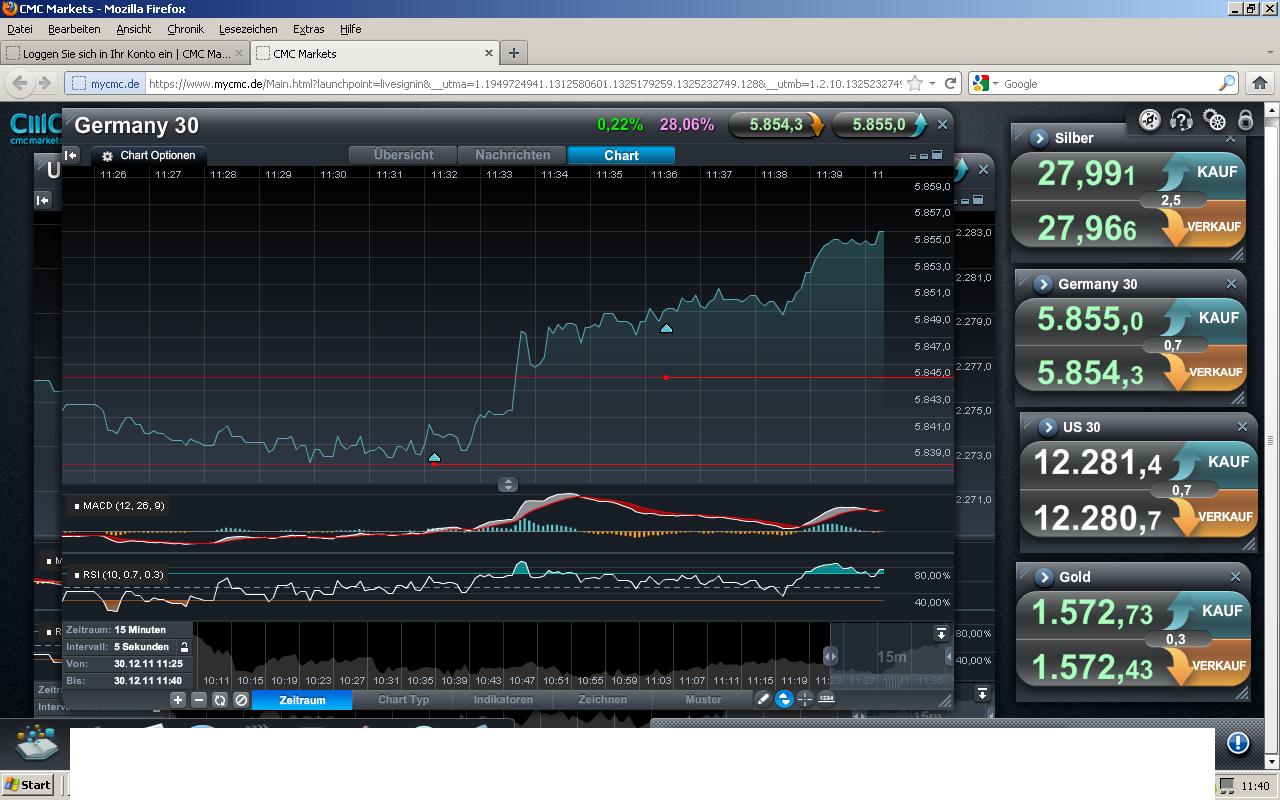The height and width of the screenshot is (800, 1280).
Task: Toggle the RSI indicator marker
Action: (x=77, y=575)
